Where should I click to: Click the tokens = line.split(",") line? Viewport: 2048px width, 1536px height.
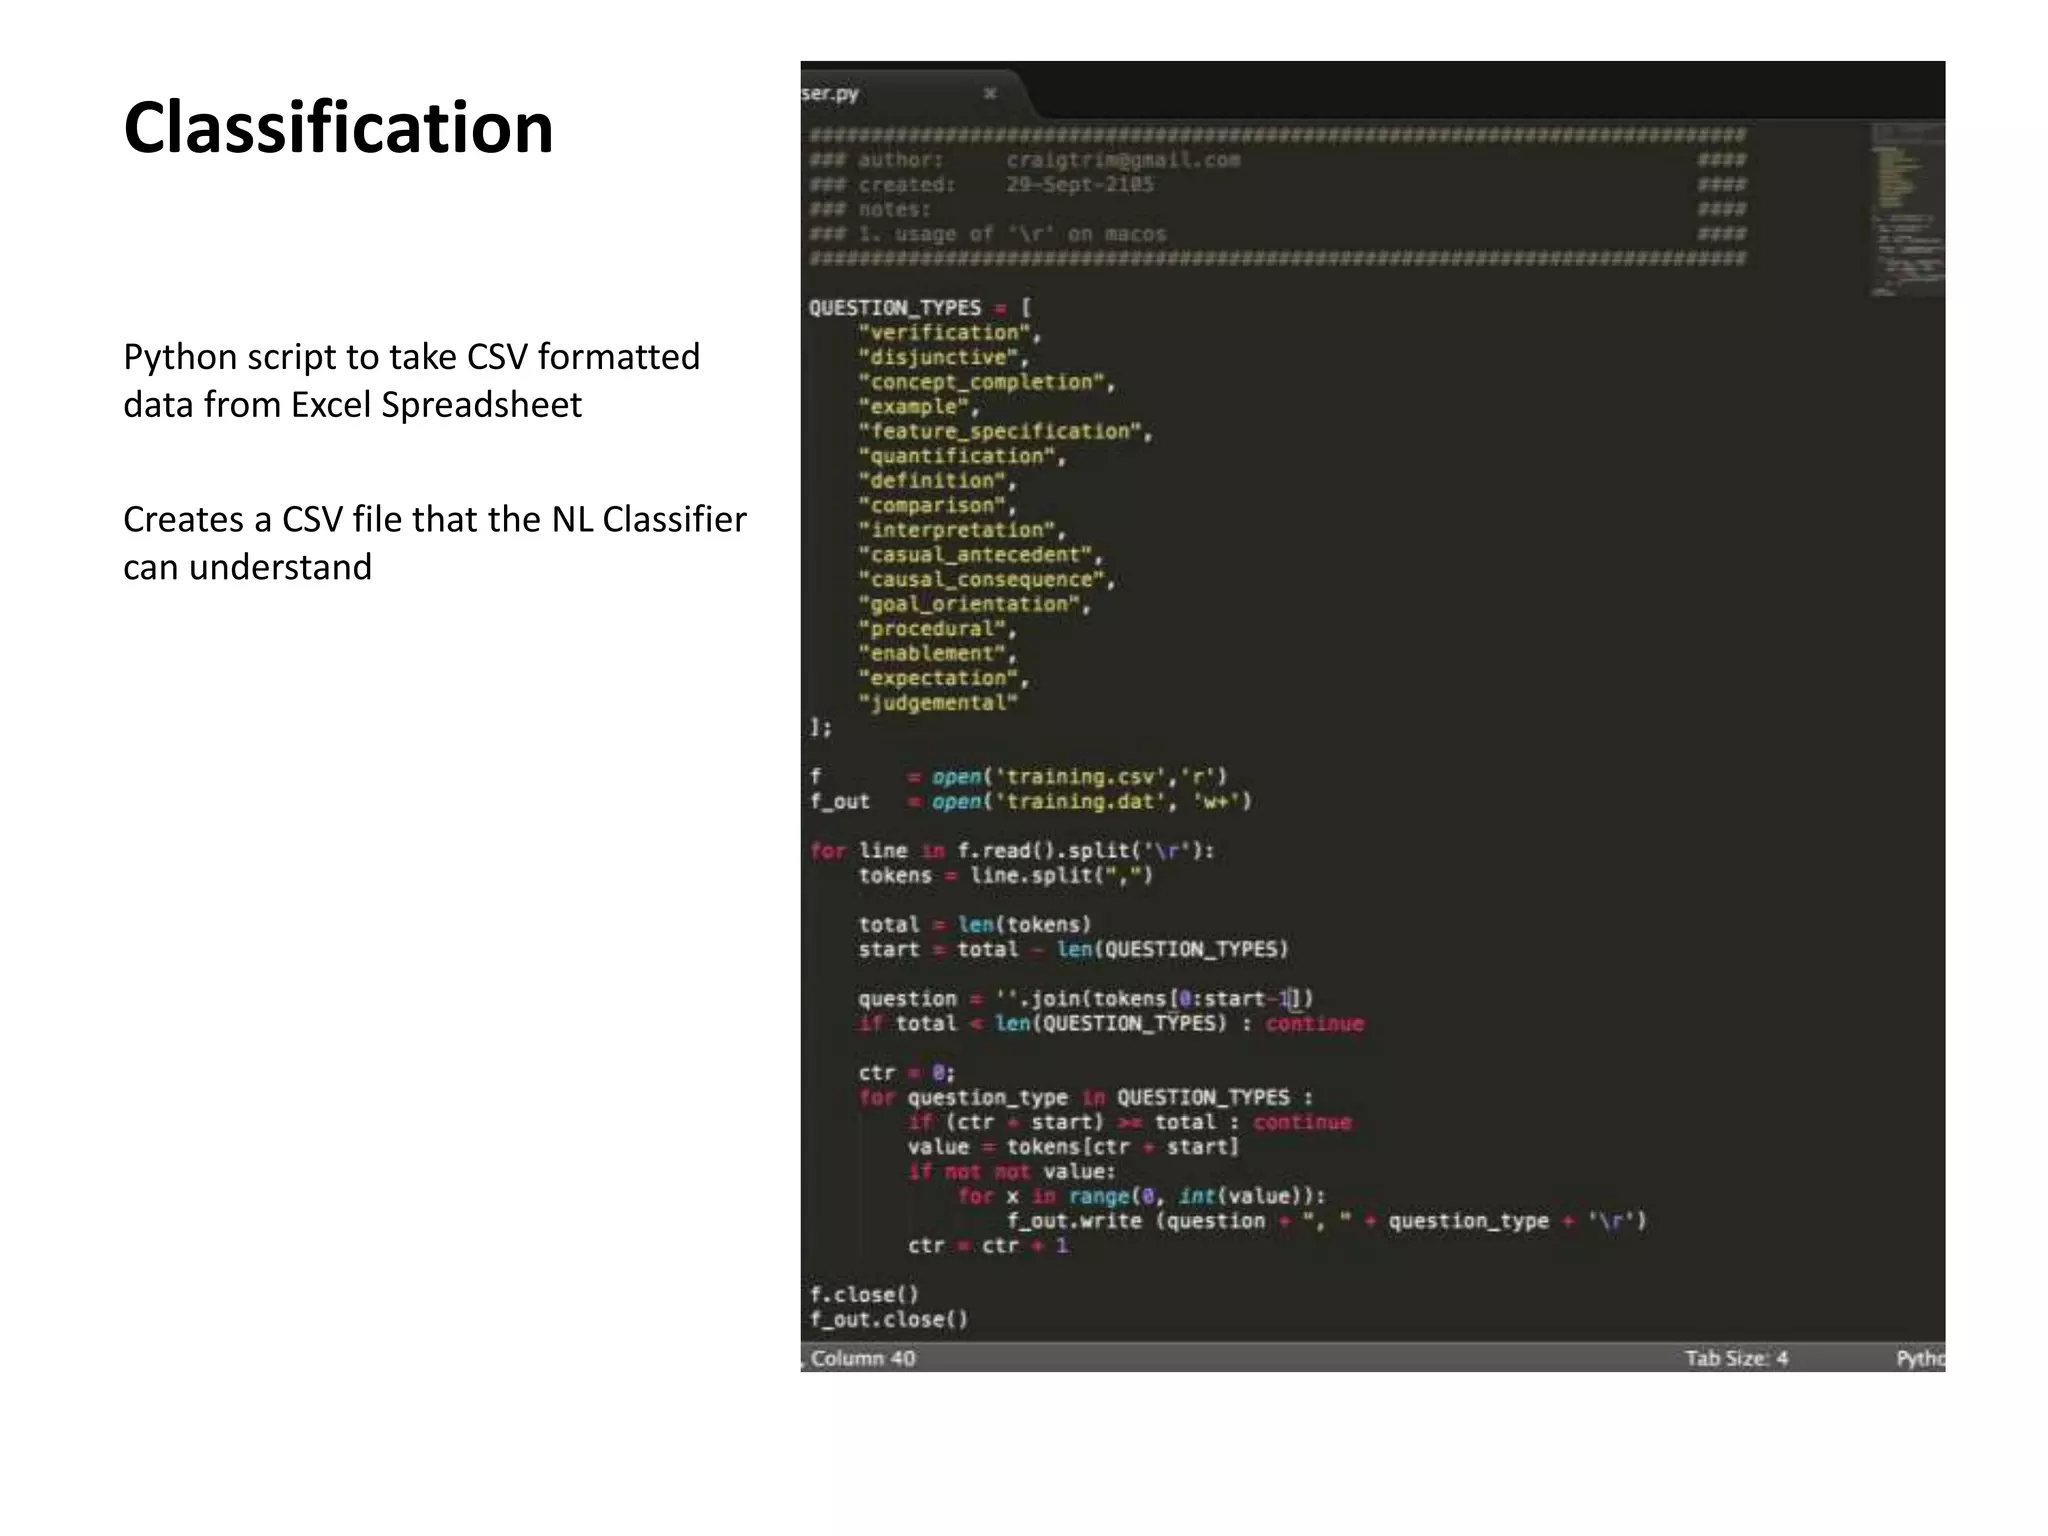tap(1005, 876)
